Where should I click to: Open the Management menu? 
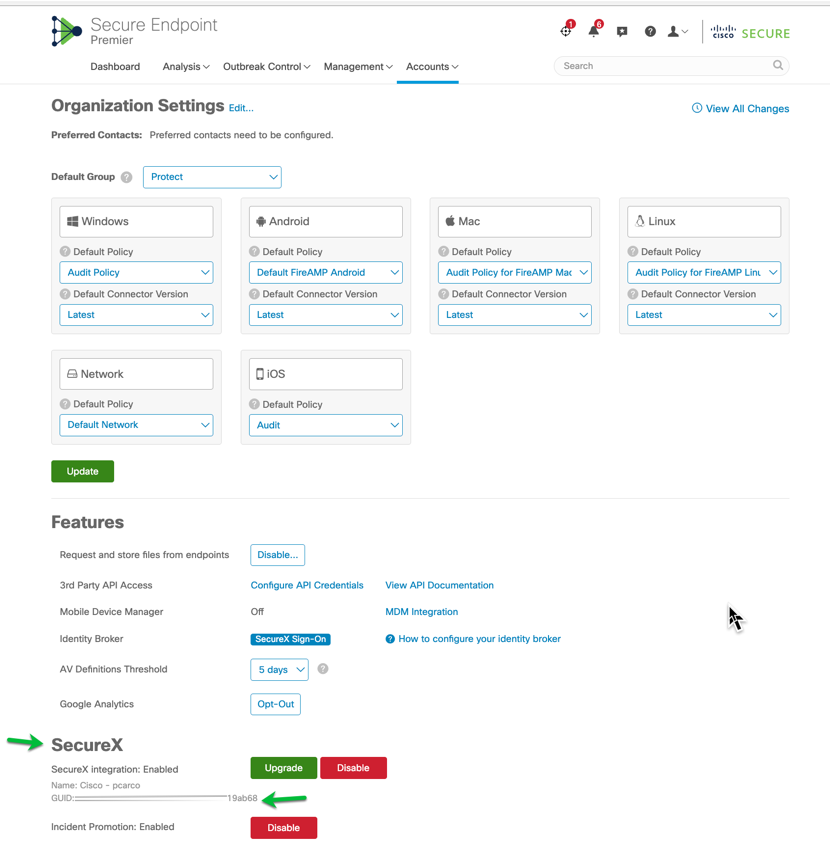point(358,67)
